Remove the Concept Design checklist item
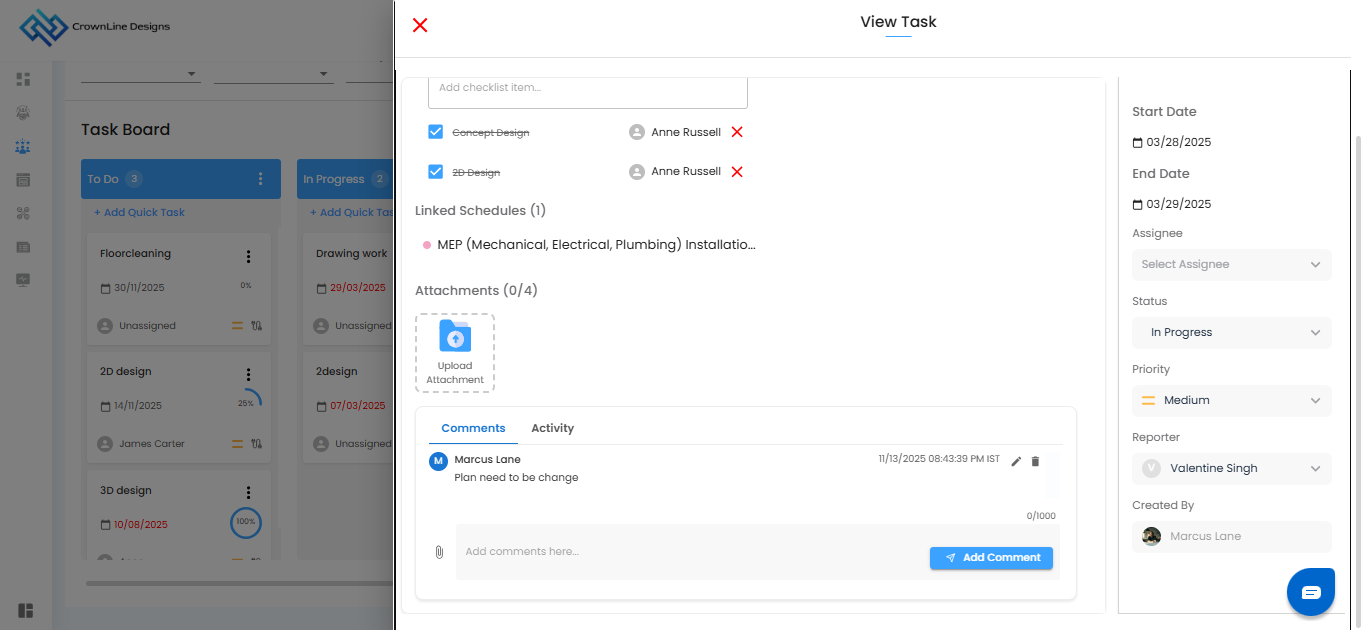 coord(737,132)
